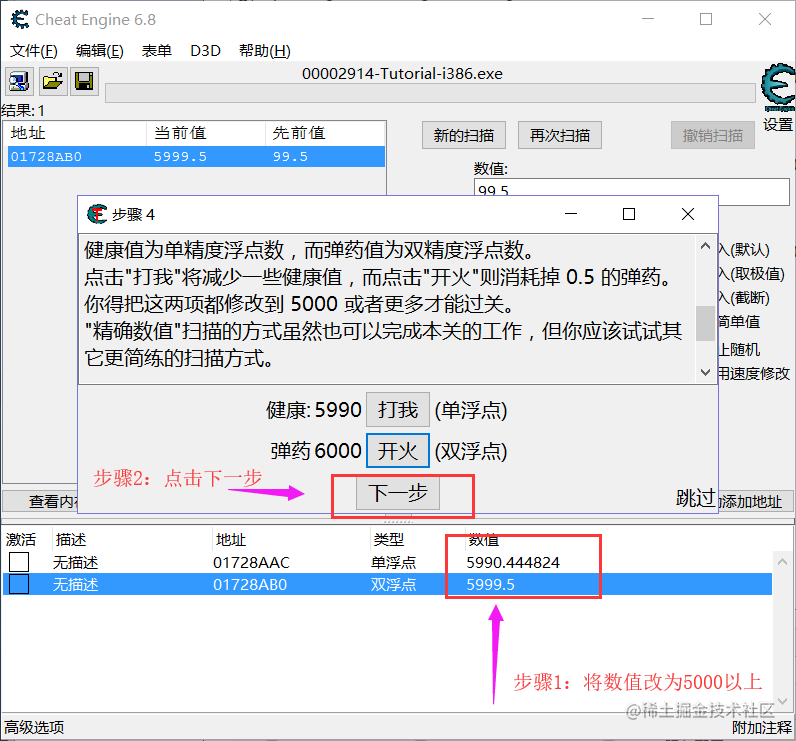
Task: Toggle activation checkbox for address 01728AB0
Action: 19,584
